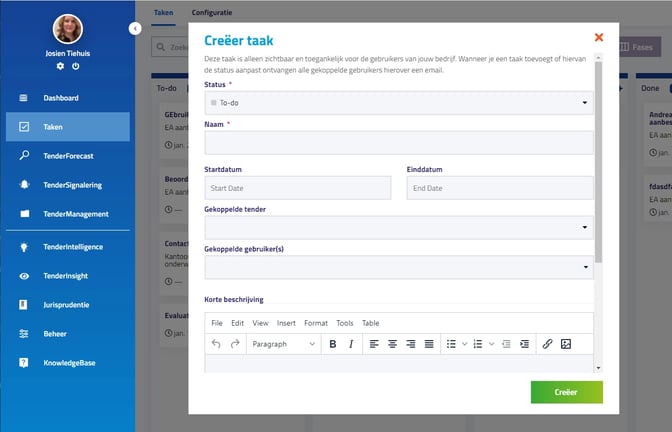672x432 pixels.
Task: Open the editor View menu
Action: 260,323
